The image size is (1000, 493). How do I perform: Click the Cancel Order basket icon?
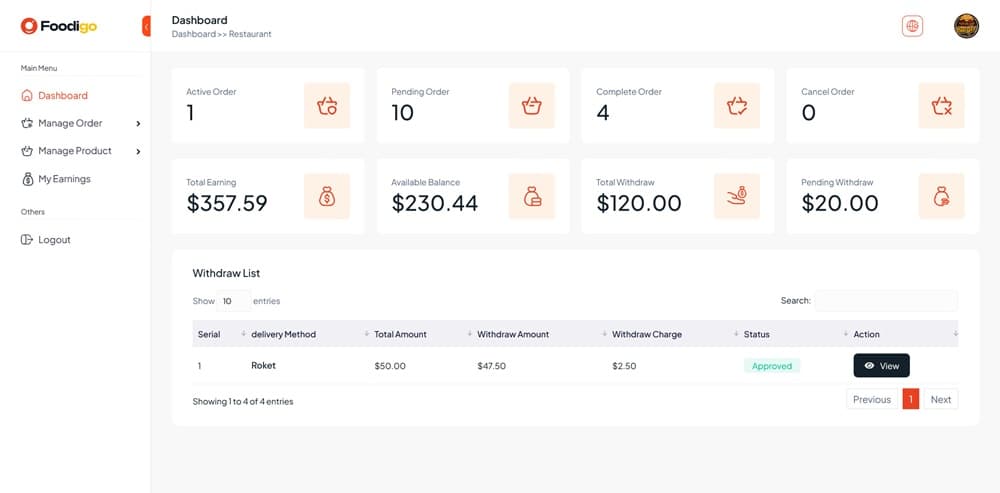(x=941, y=105)
